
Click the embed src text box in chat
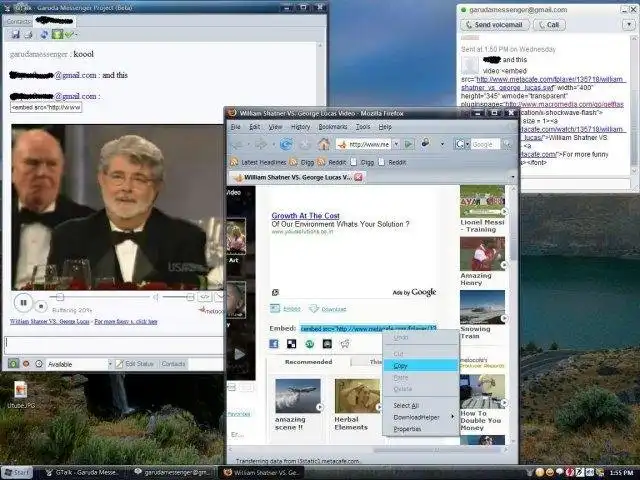(46, 107)
